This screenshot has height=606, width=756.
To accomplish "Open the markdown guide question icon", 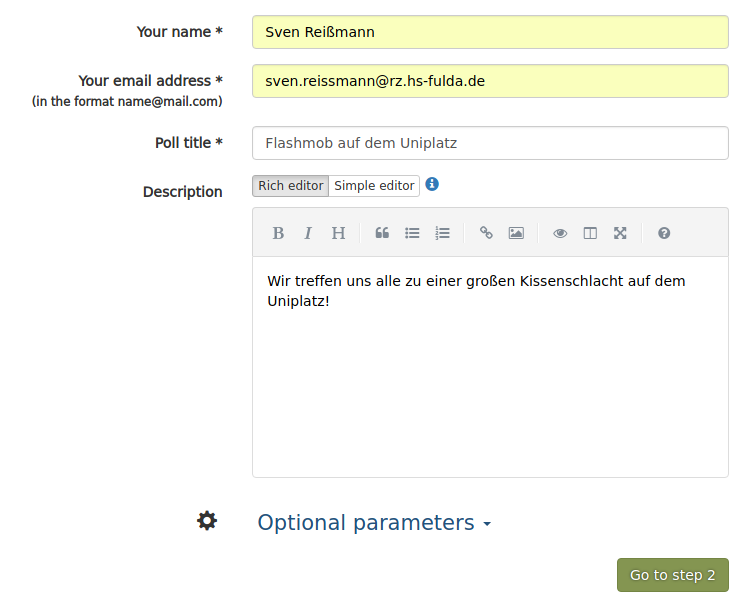I will 664,233.
